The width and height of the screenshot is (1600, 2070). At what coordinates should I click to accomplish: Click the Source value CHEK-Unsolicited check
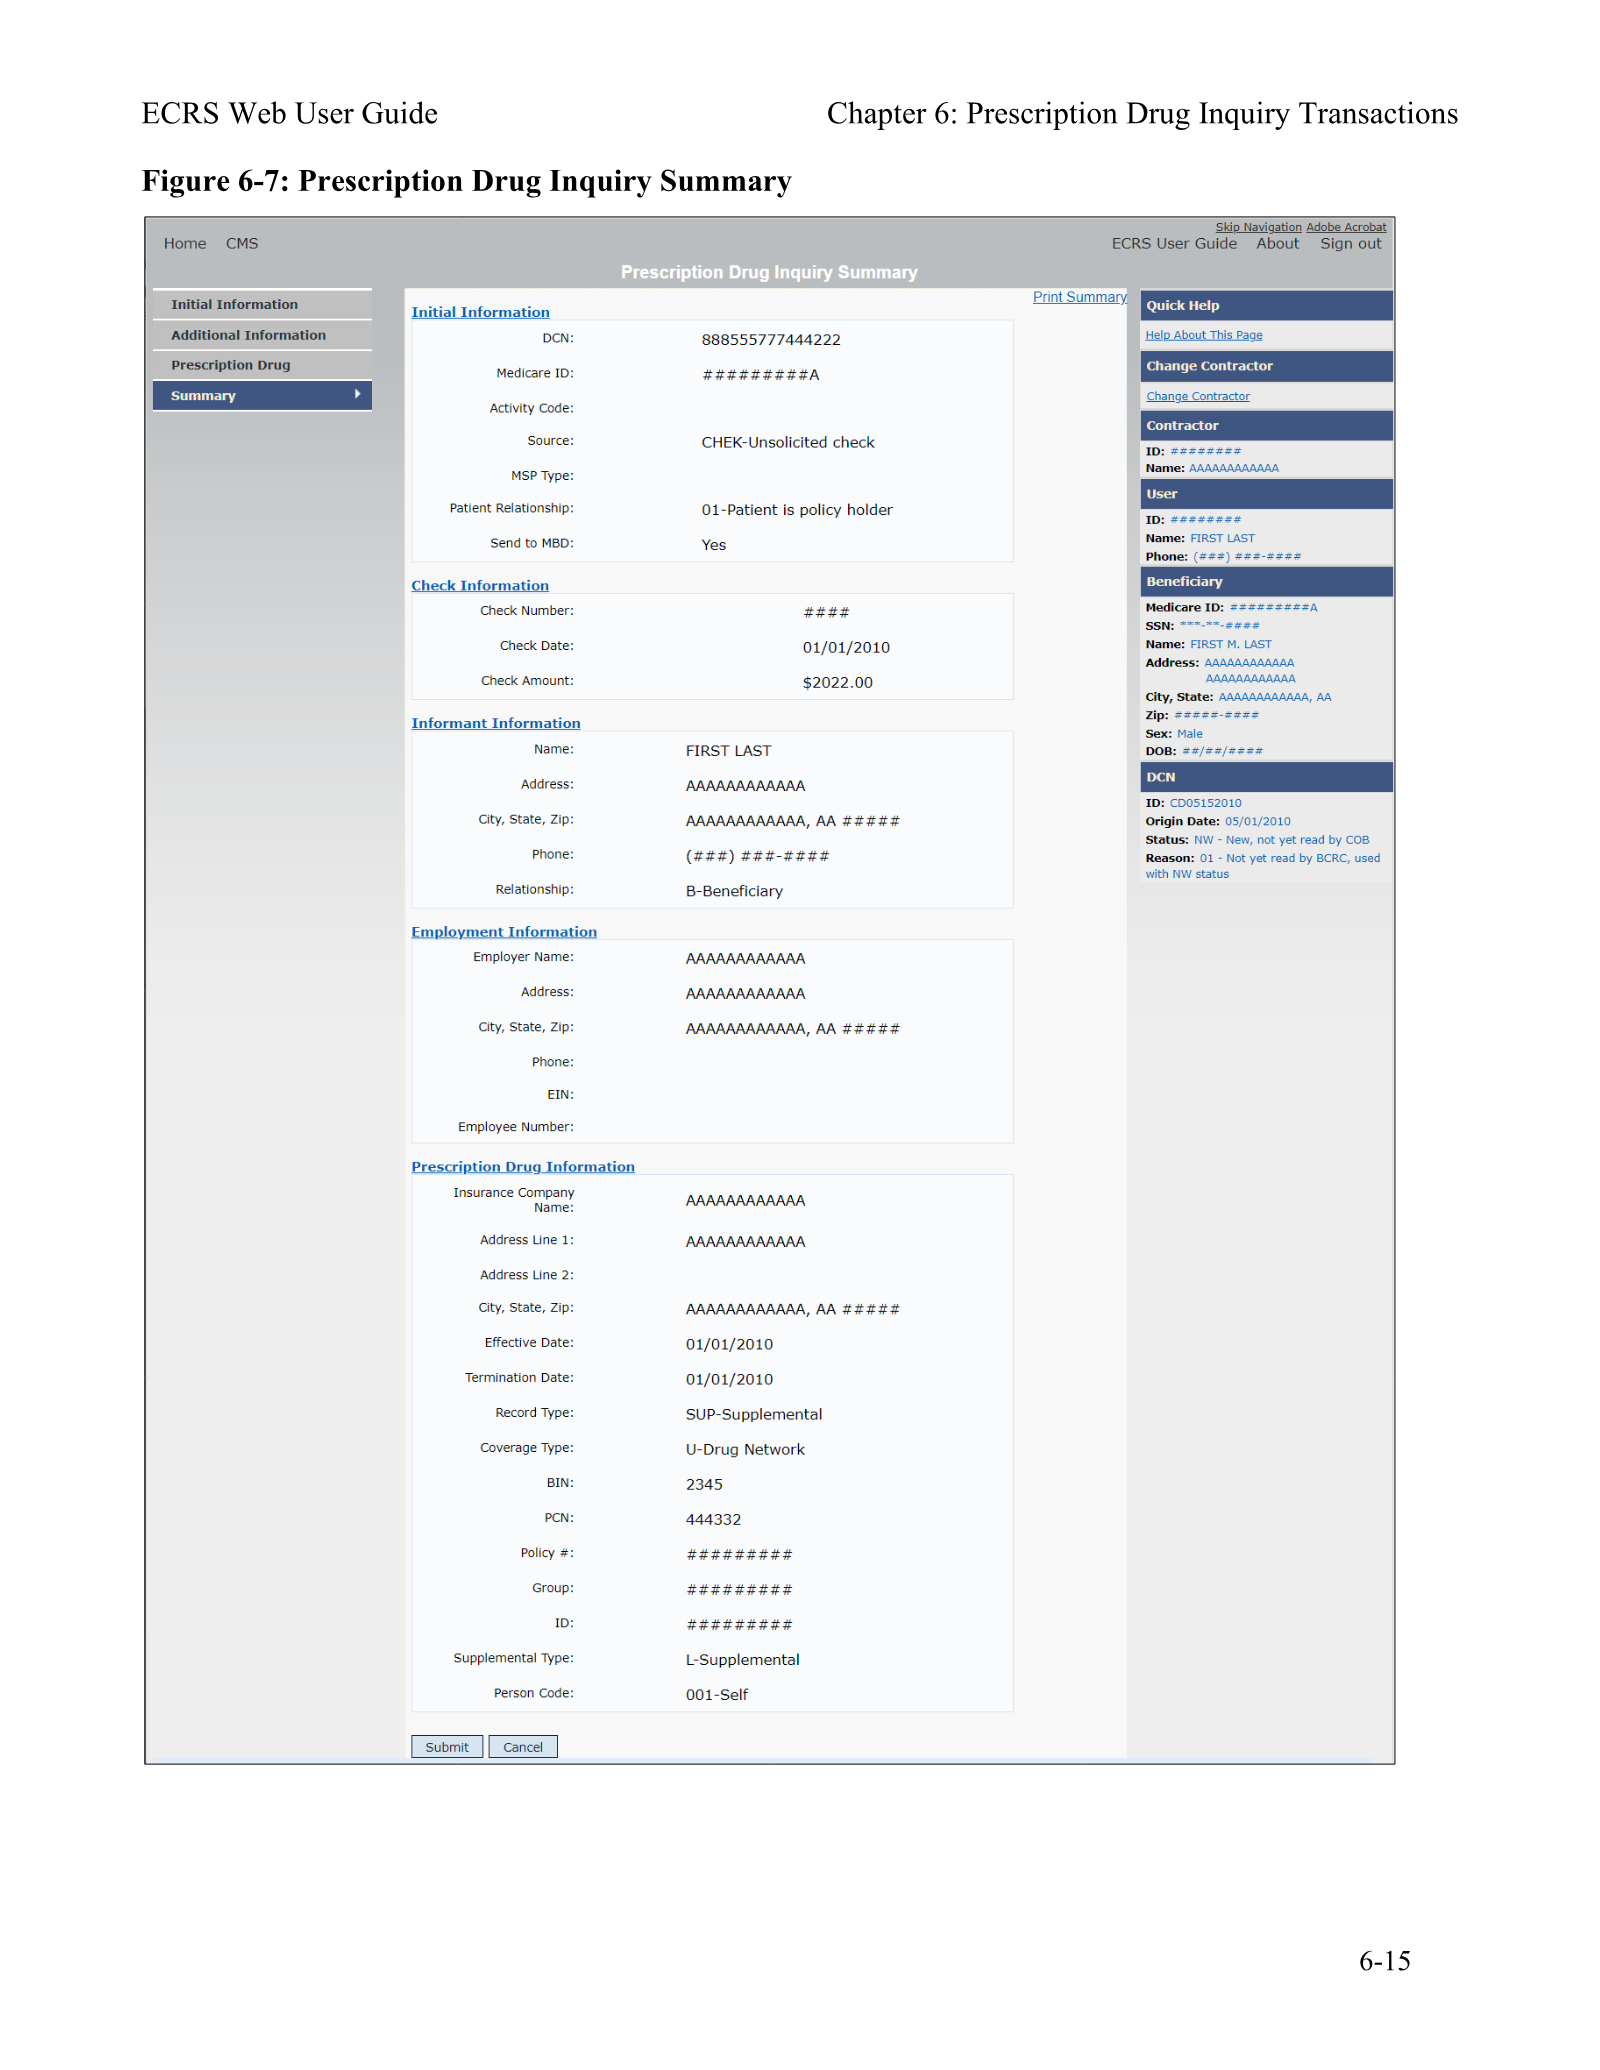coord(788,442)
